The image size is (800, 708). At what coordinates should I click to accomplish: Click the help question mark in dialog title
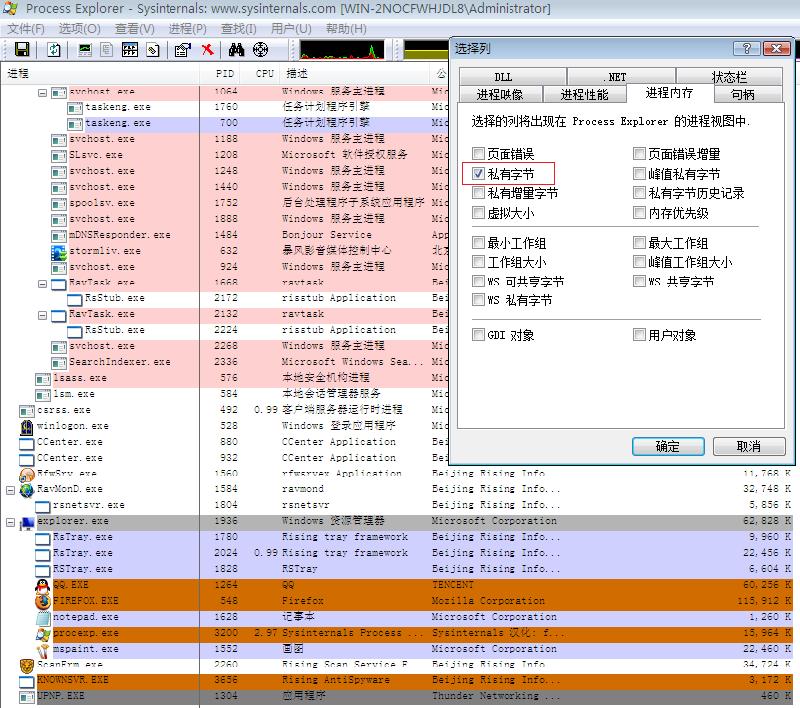tap(746, 48)
